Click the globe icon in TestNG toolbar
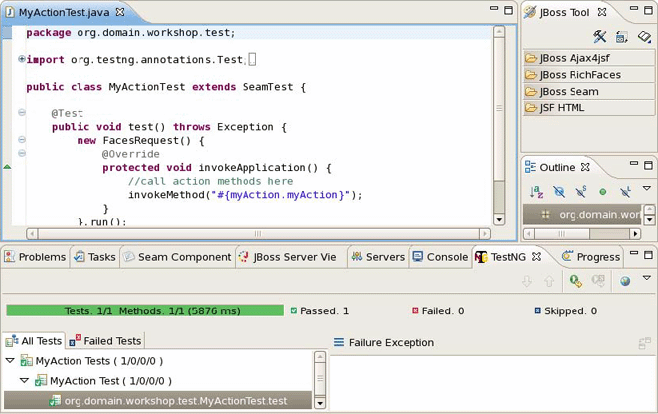The height and width of the screenshot is (414, 658). click(625, 281)
